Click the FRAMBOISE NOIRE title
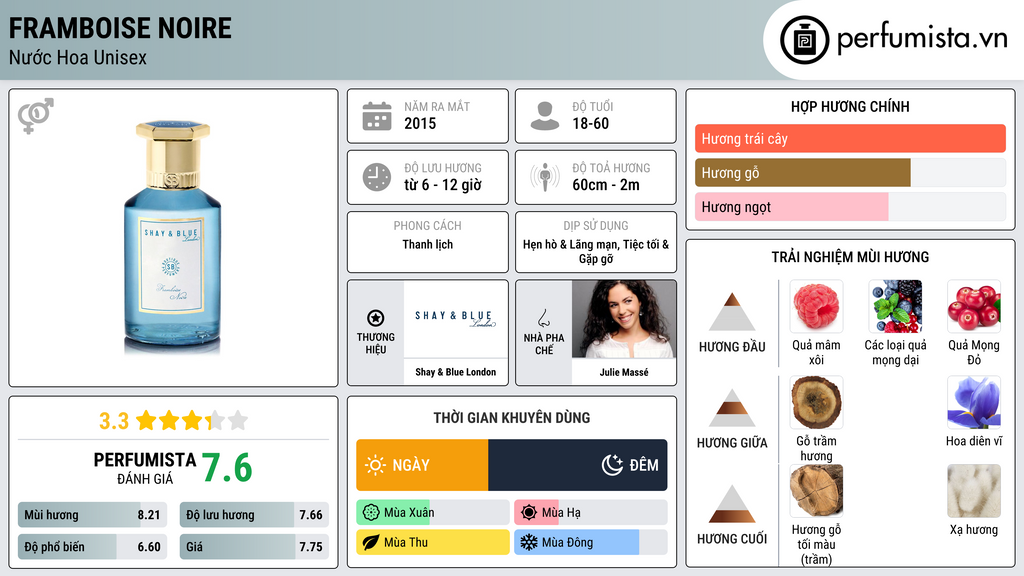The image size is (1024, 576). click(x=120, y=28)
